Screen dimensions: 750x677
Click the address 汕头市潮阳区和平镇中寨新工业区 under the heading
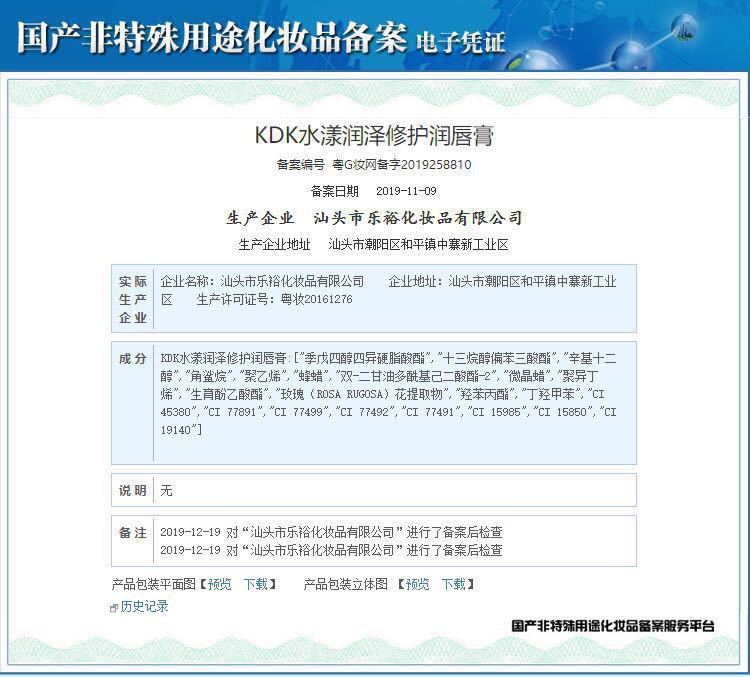[x=419, y=245]
